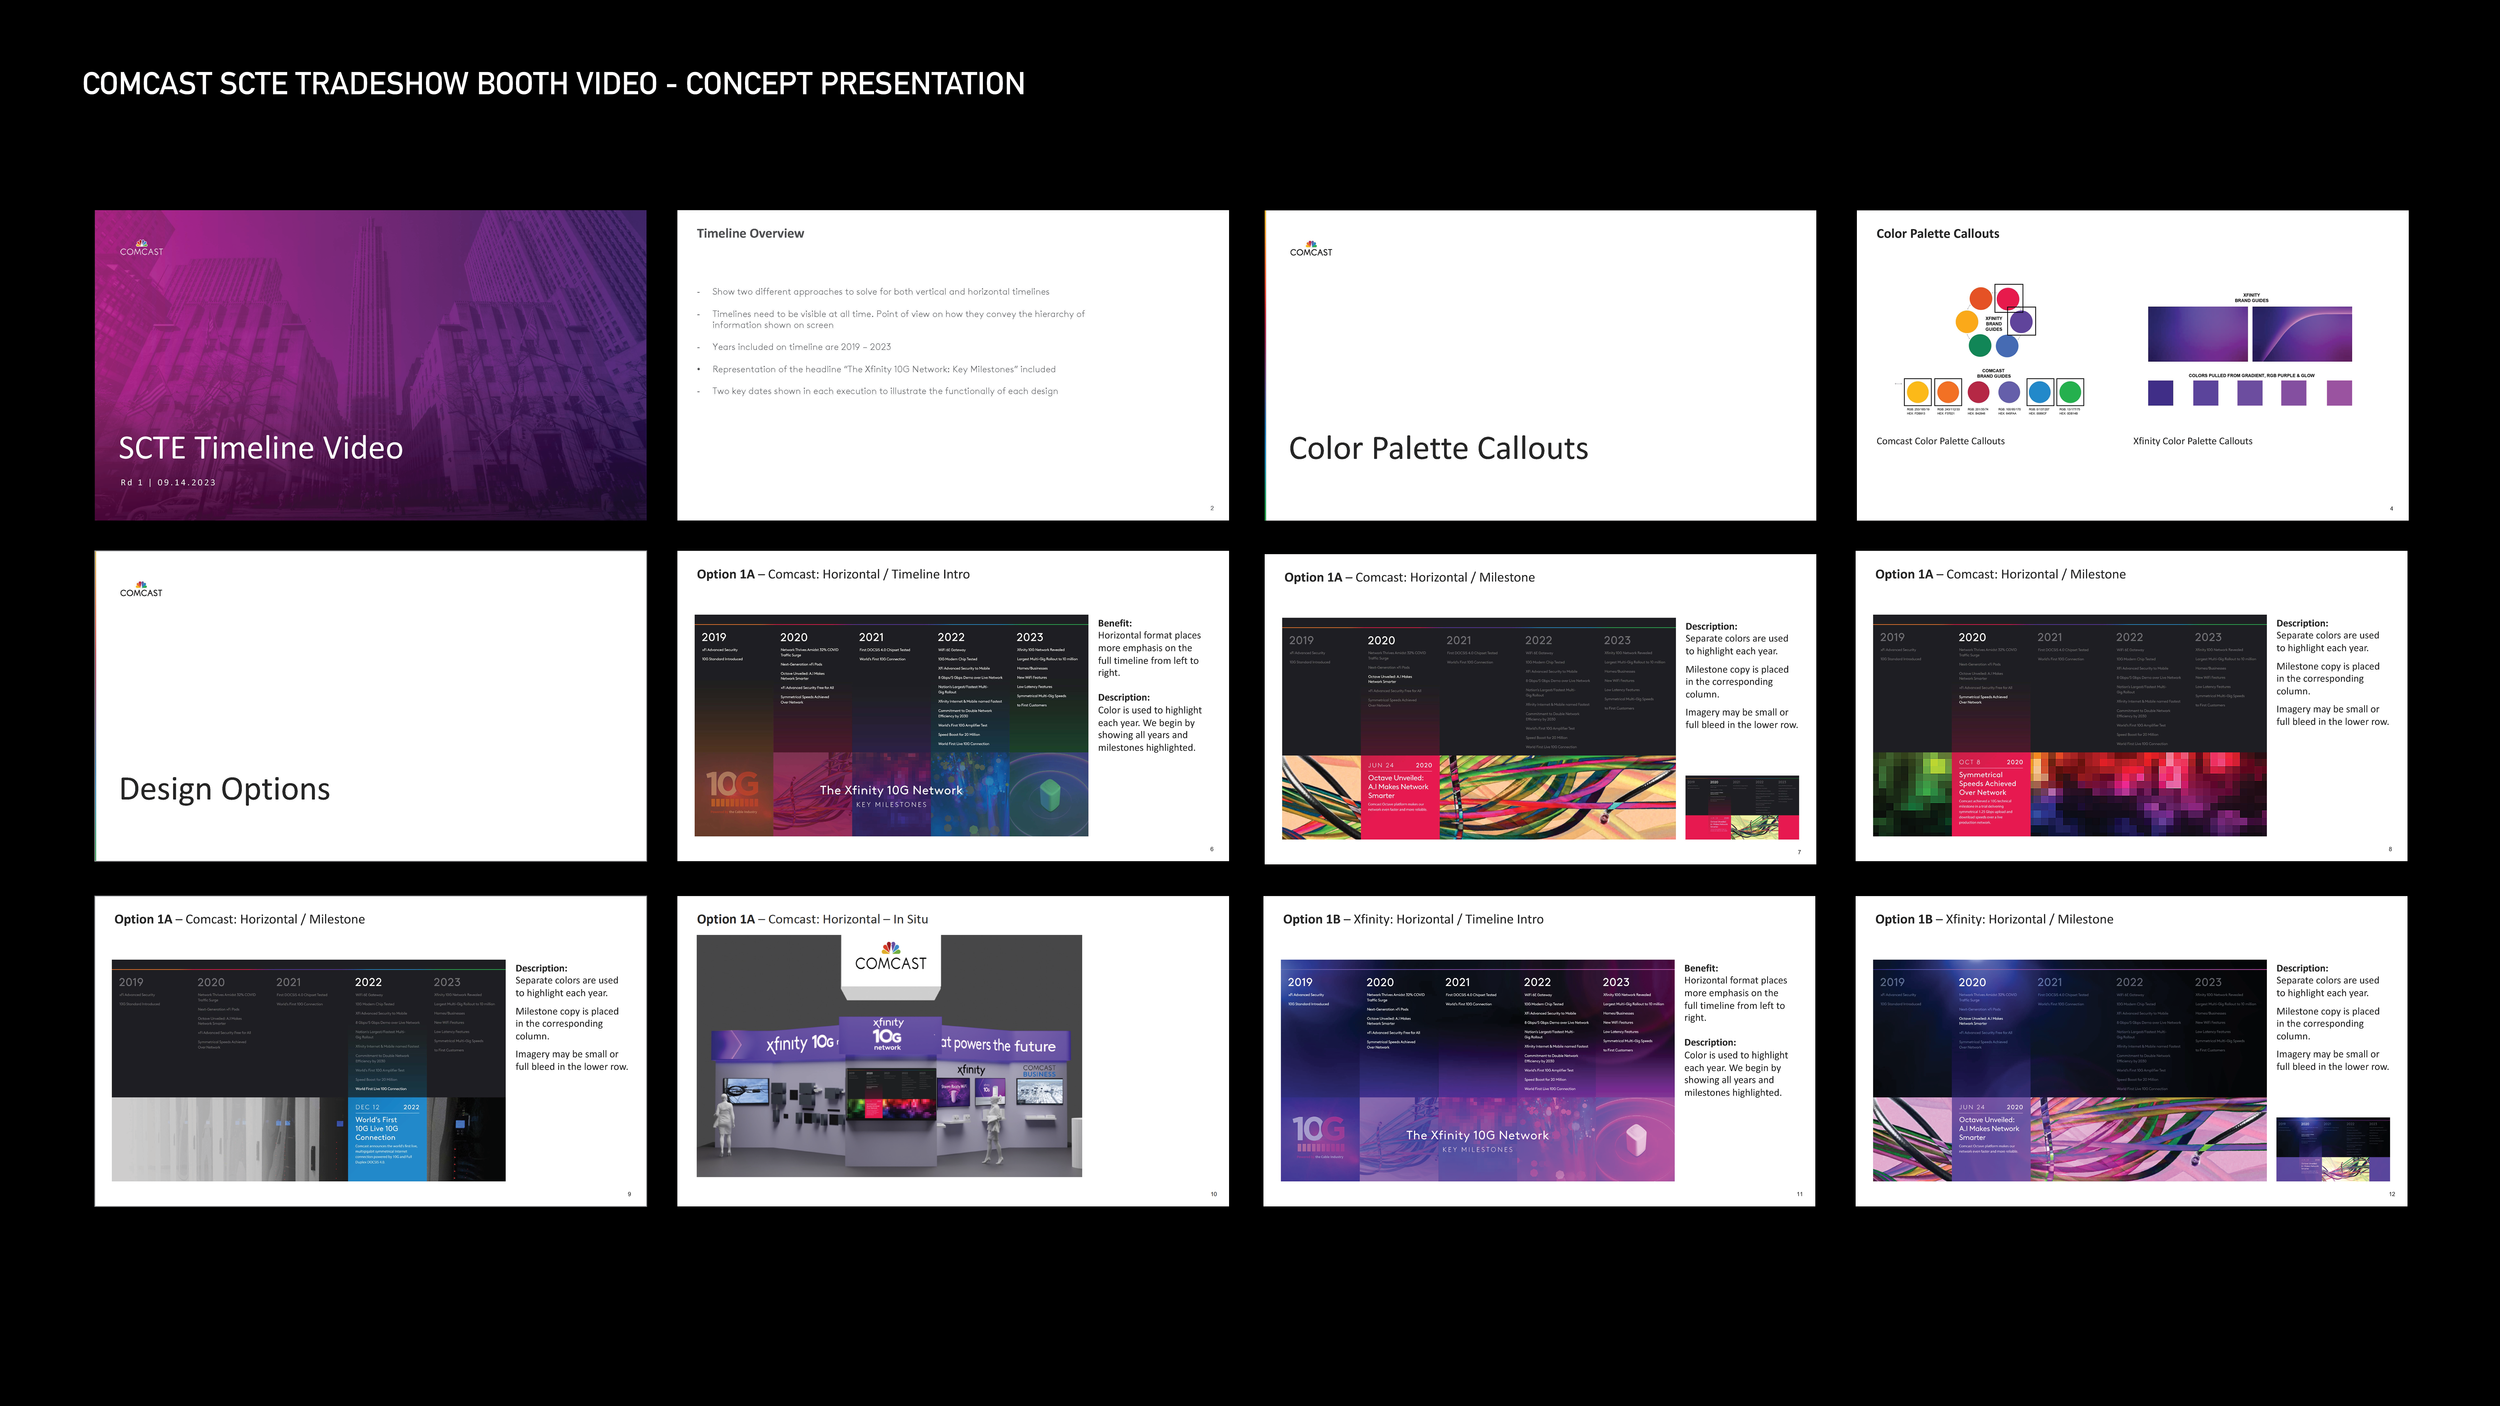This screenshot has width=2500, height=1406.
Task: Select dark green circle in Xfinity Brand Guides ring
Action: (1979, 346)
